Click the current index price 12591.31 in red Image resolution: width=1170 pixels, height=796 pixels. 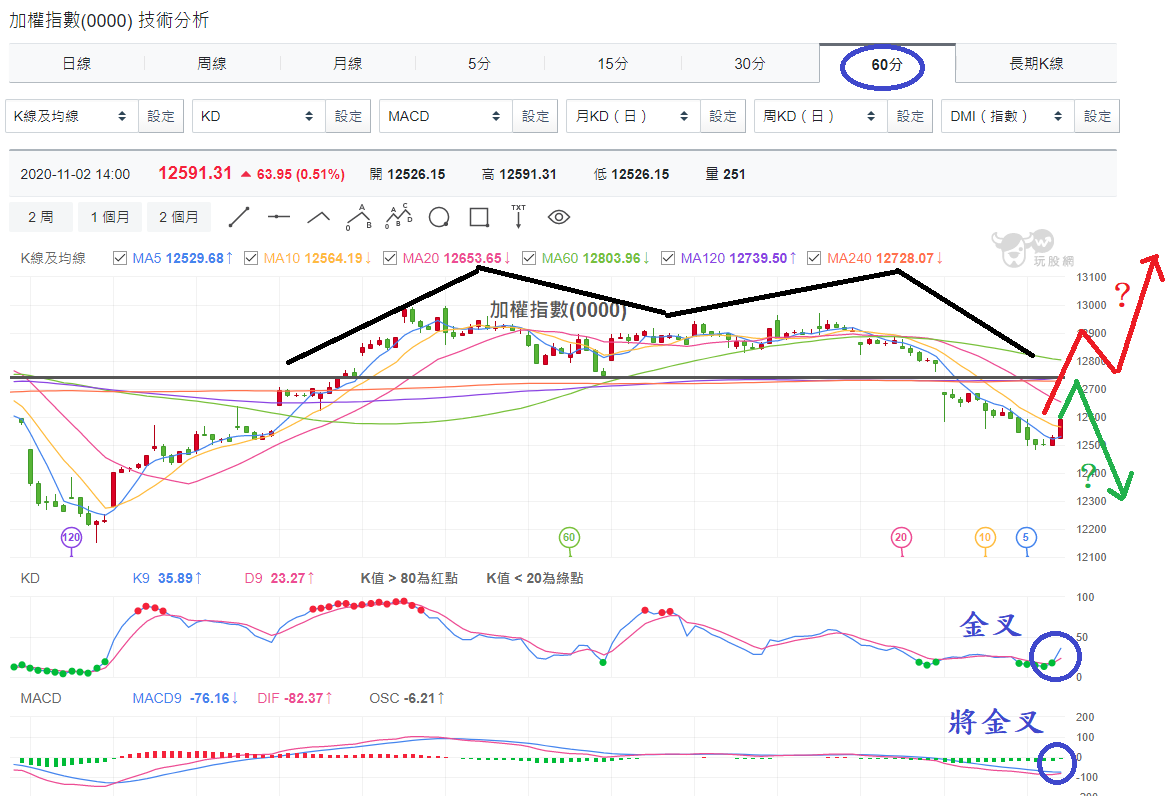pos(195,173)
